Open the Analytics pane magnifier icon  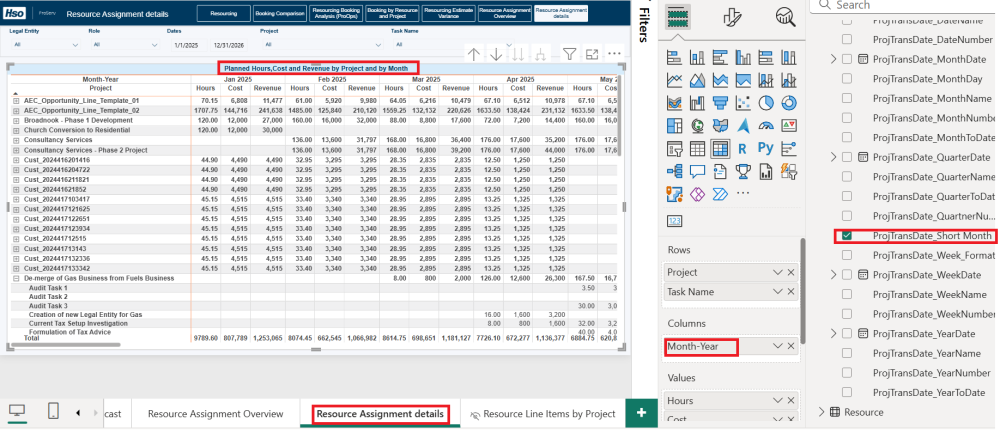785,17
